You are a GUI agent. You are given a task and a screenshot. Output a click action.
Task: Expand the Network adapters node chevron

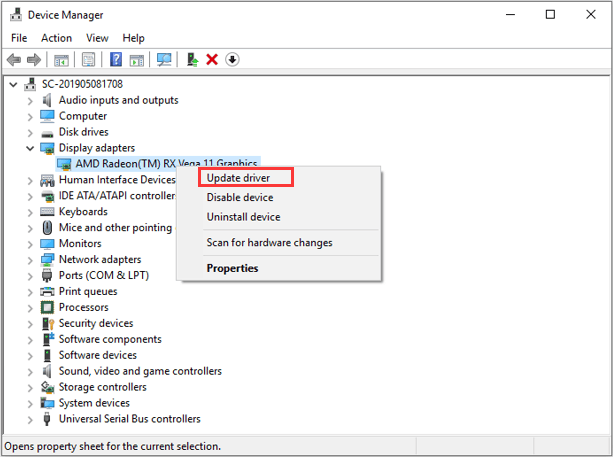point(30,260)
